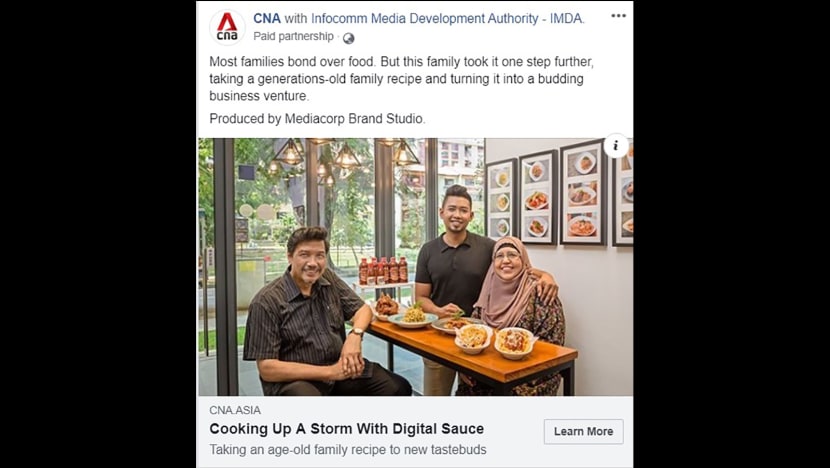The height and width of the screenshot is (468, 830).
Task: Click the caption starting Most families bond
Action: pyautogui.click(x=401, y=79)
